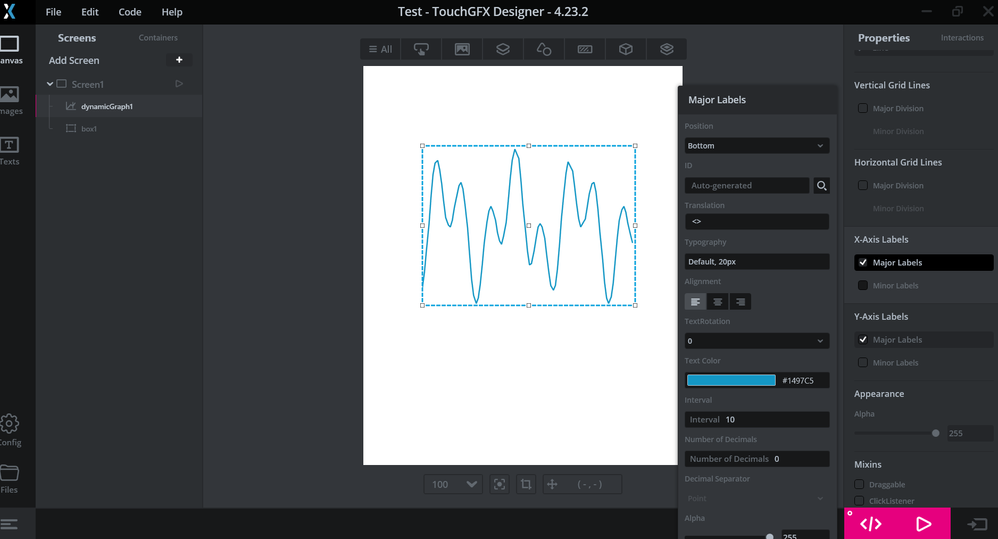Open the Containers widget category
This screenshot has width=998, height=539.
[x=503, y=49]
